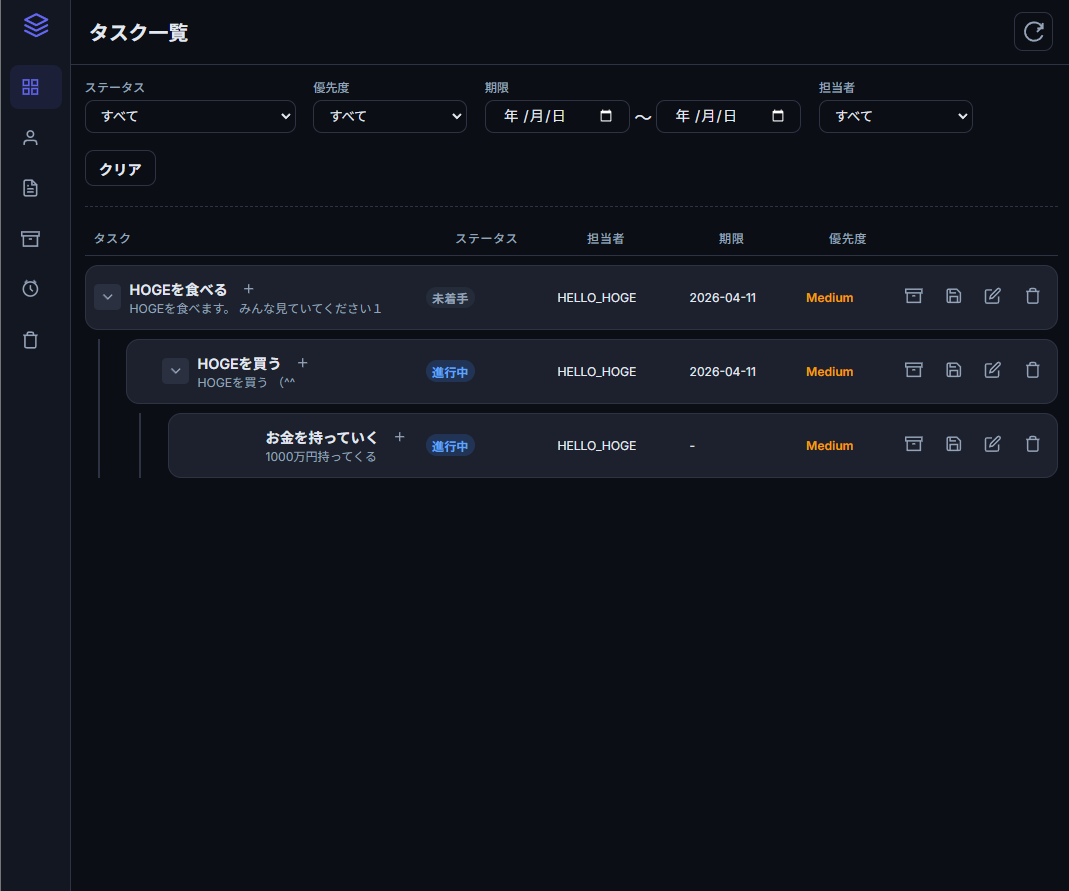Screen dimensions: 1069x891
Task: Edit the HOGEを食べる task
Action: (x=993, y=296)
